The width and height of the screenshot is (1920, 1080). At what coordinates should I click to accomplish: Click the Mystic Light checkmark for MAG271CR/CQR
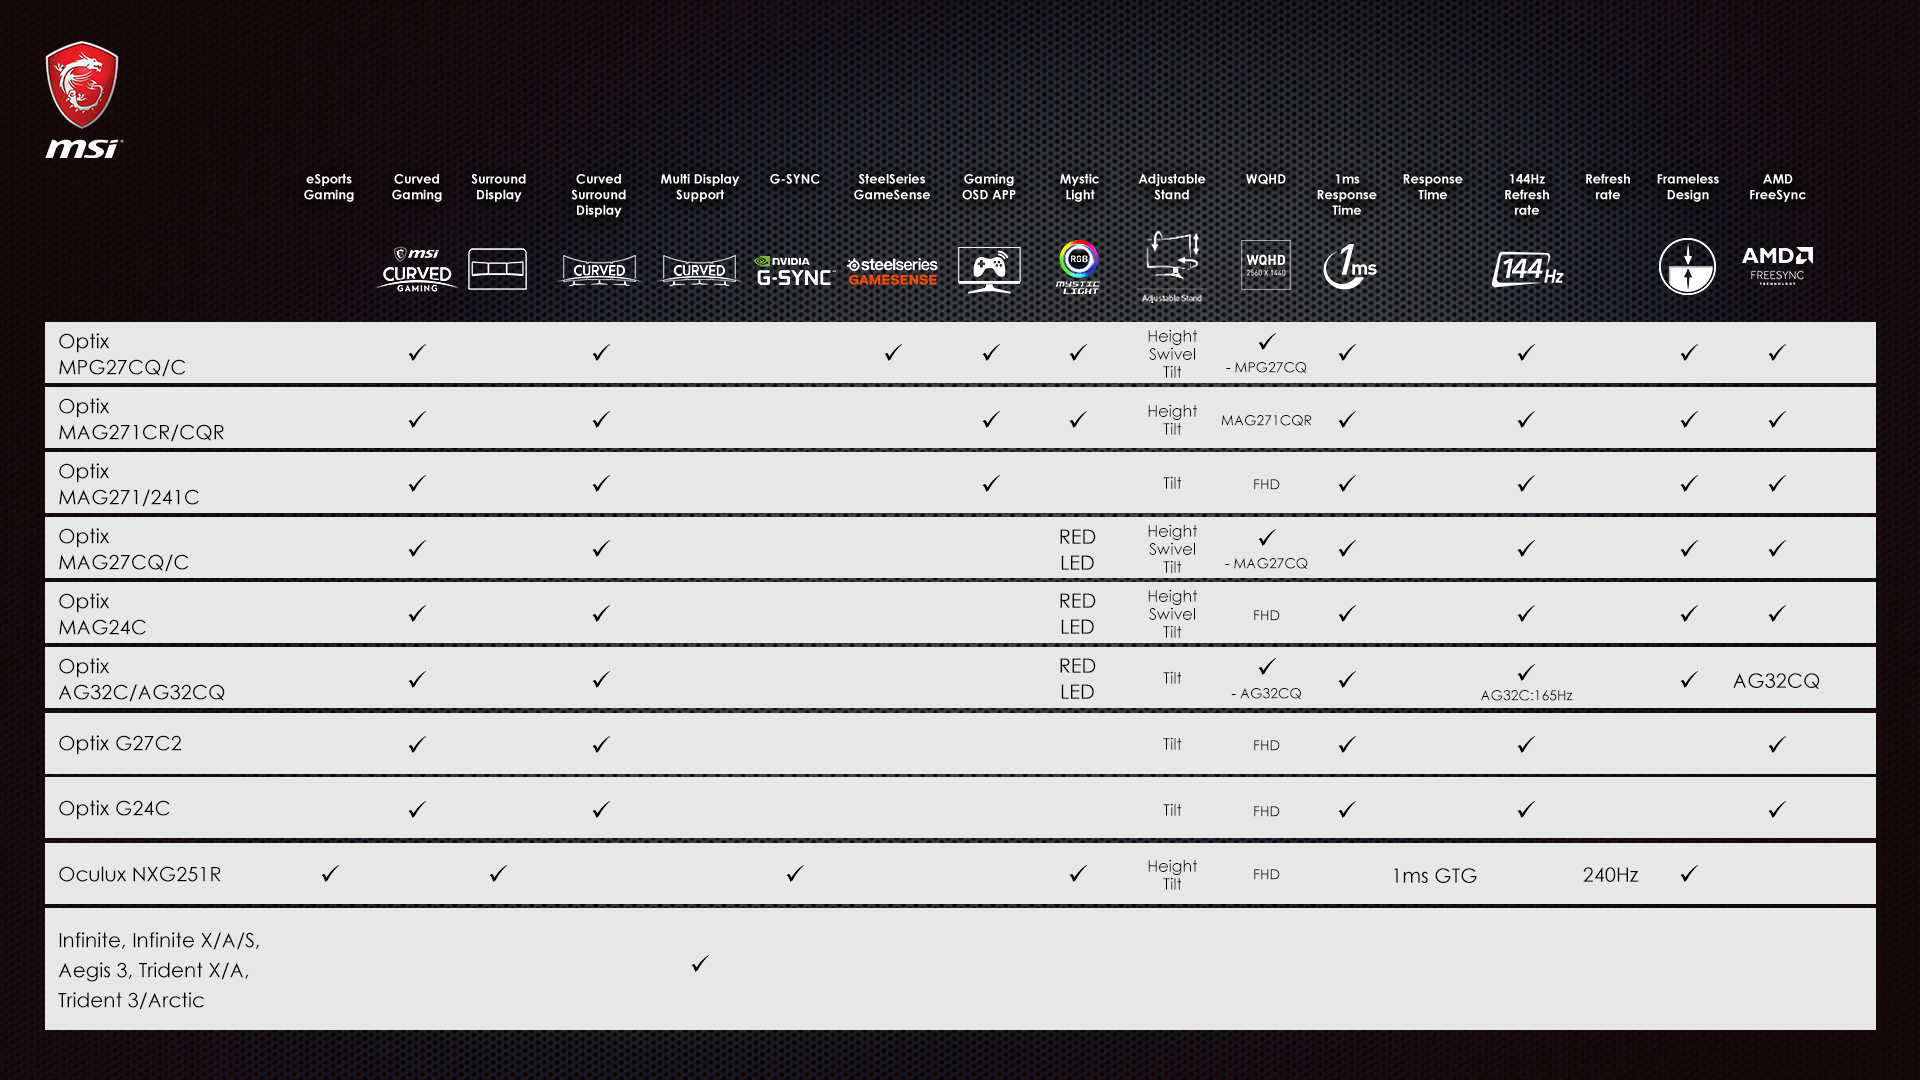pos(1078,419)
